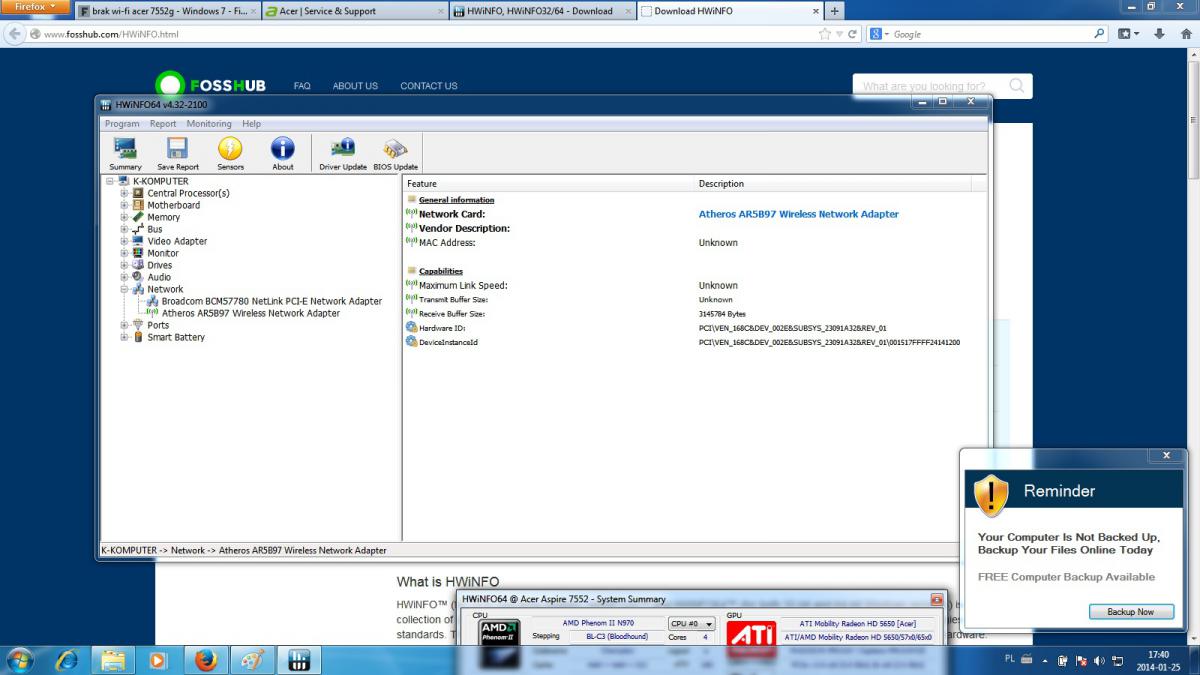Open the Firefox downloads arrow
The height and width of the screenshot is (675, 1200).
pyautogui.click(x=1160, y=34)
